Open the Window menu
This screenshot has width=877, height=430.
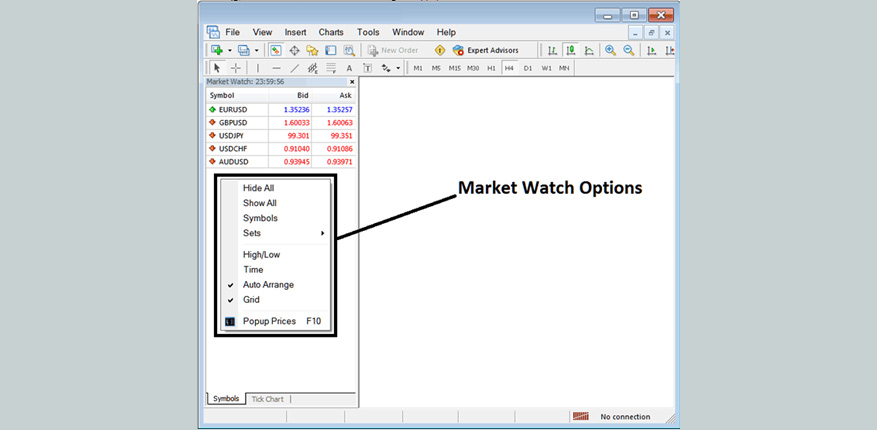408,32
